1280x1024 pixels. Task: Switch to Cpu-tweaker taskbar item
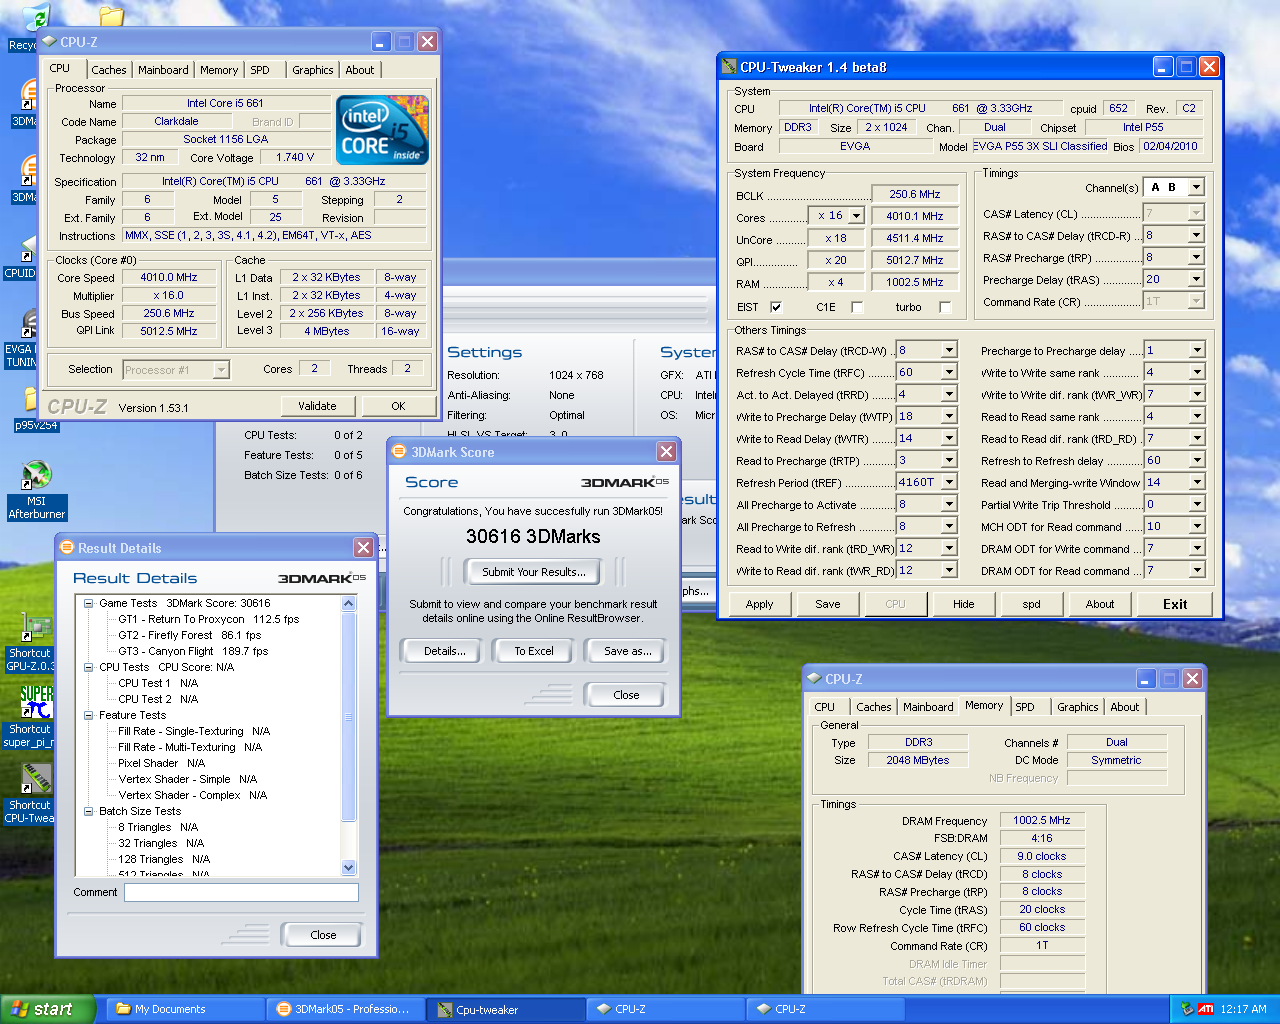tap(505, 1009)
